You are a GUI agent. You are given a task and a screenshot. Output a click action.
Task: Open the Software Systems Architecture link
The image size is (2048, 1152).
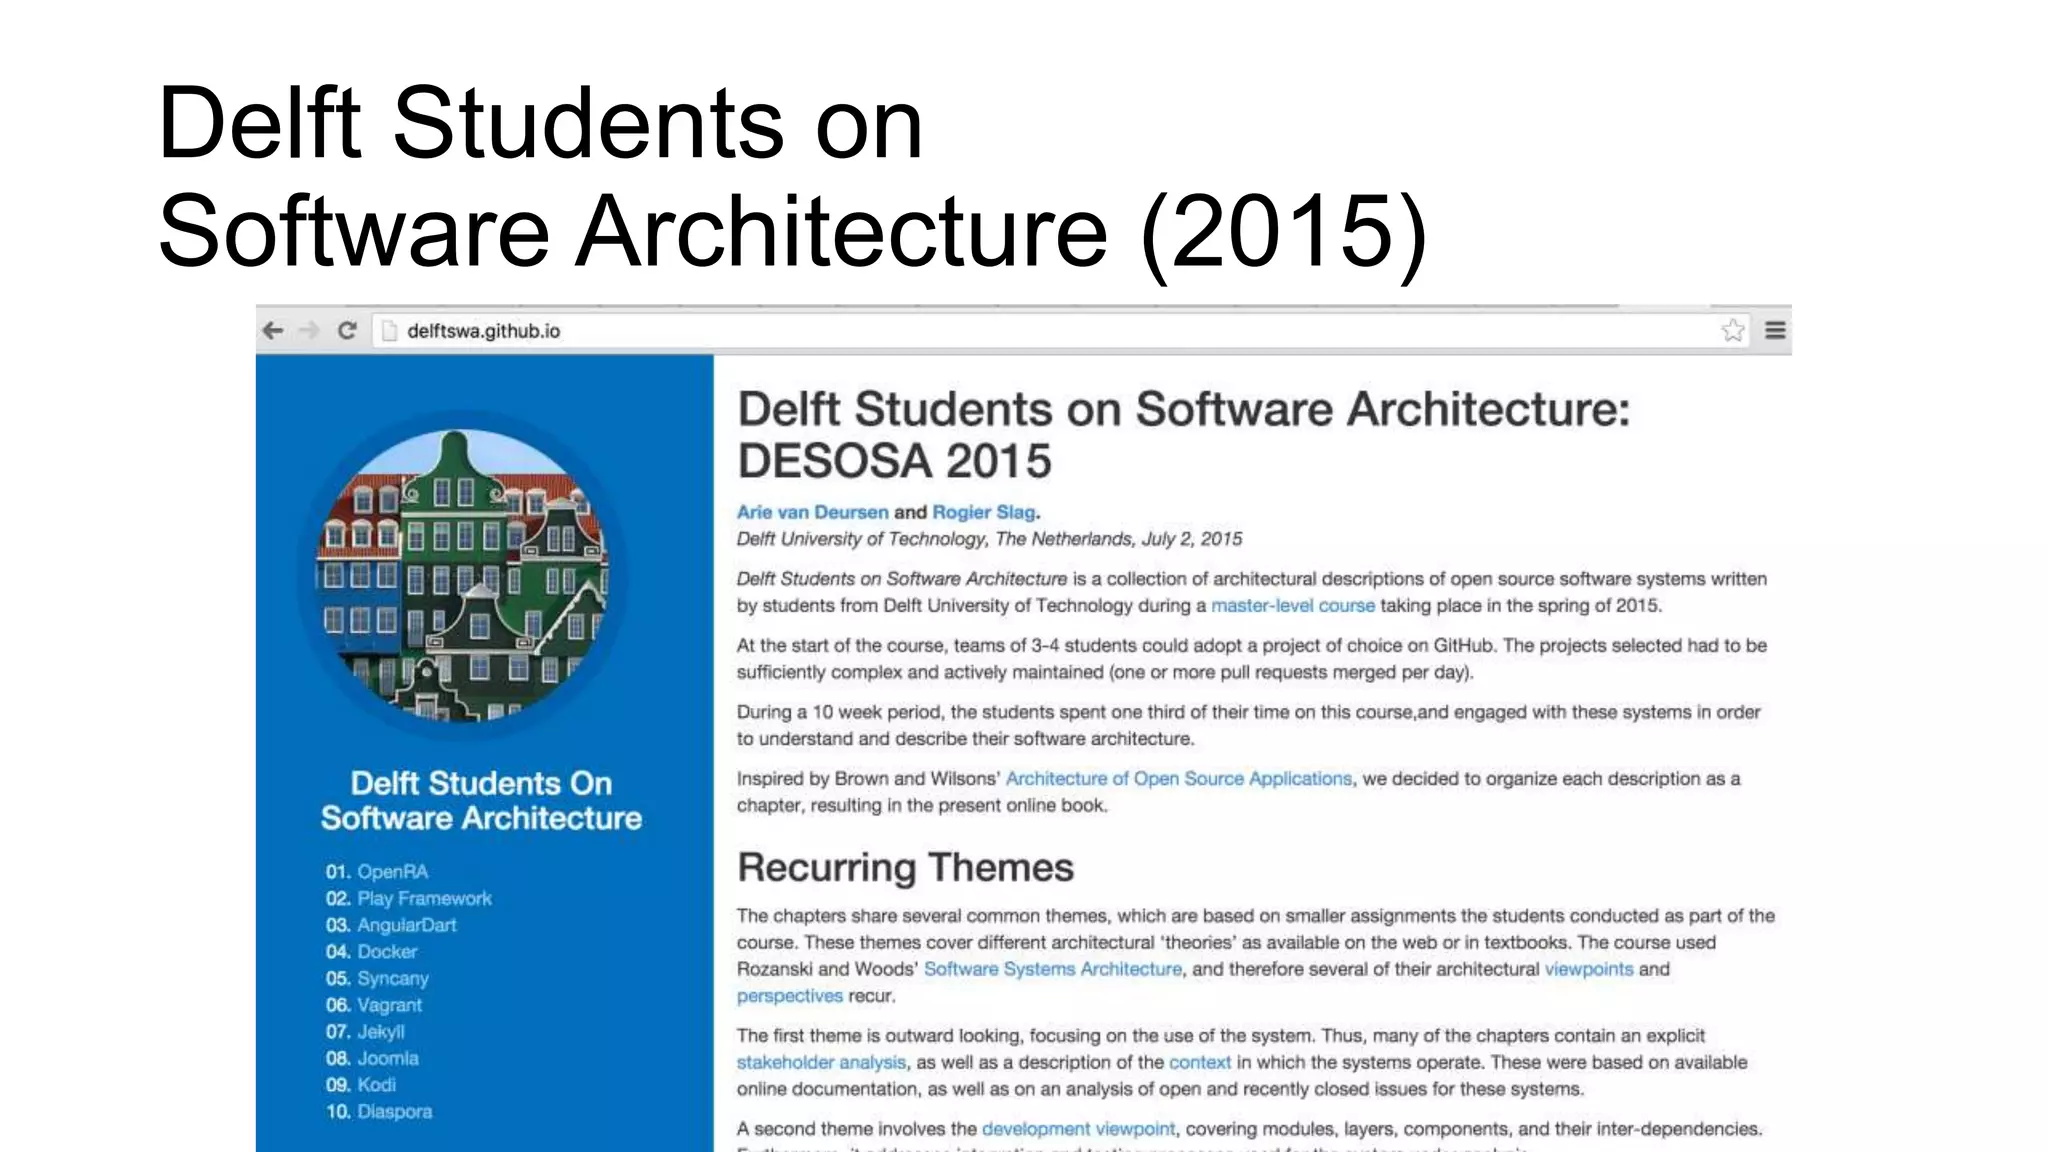[1053, 969]
